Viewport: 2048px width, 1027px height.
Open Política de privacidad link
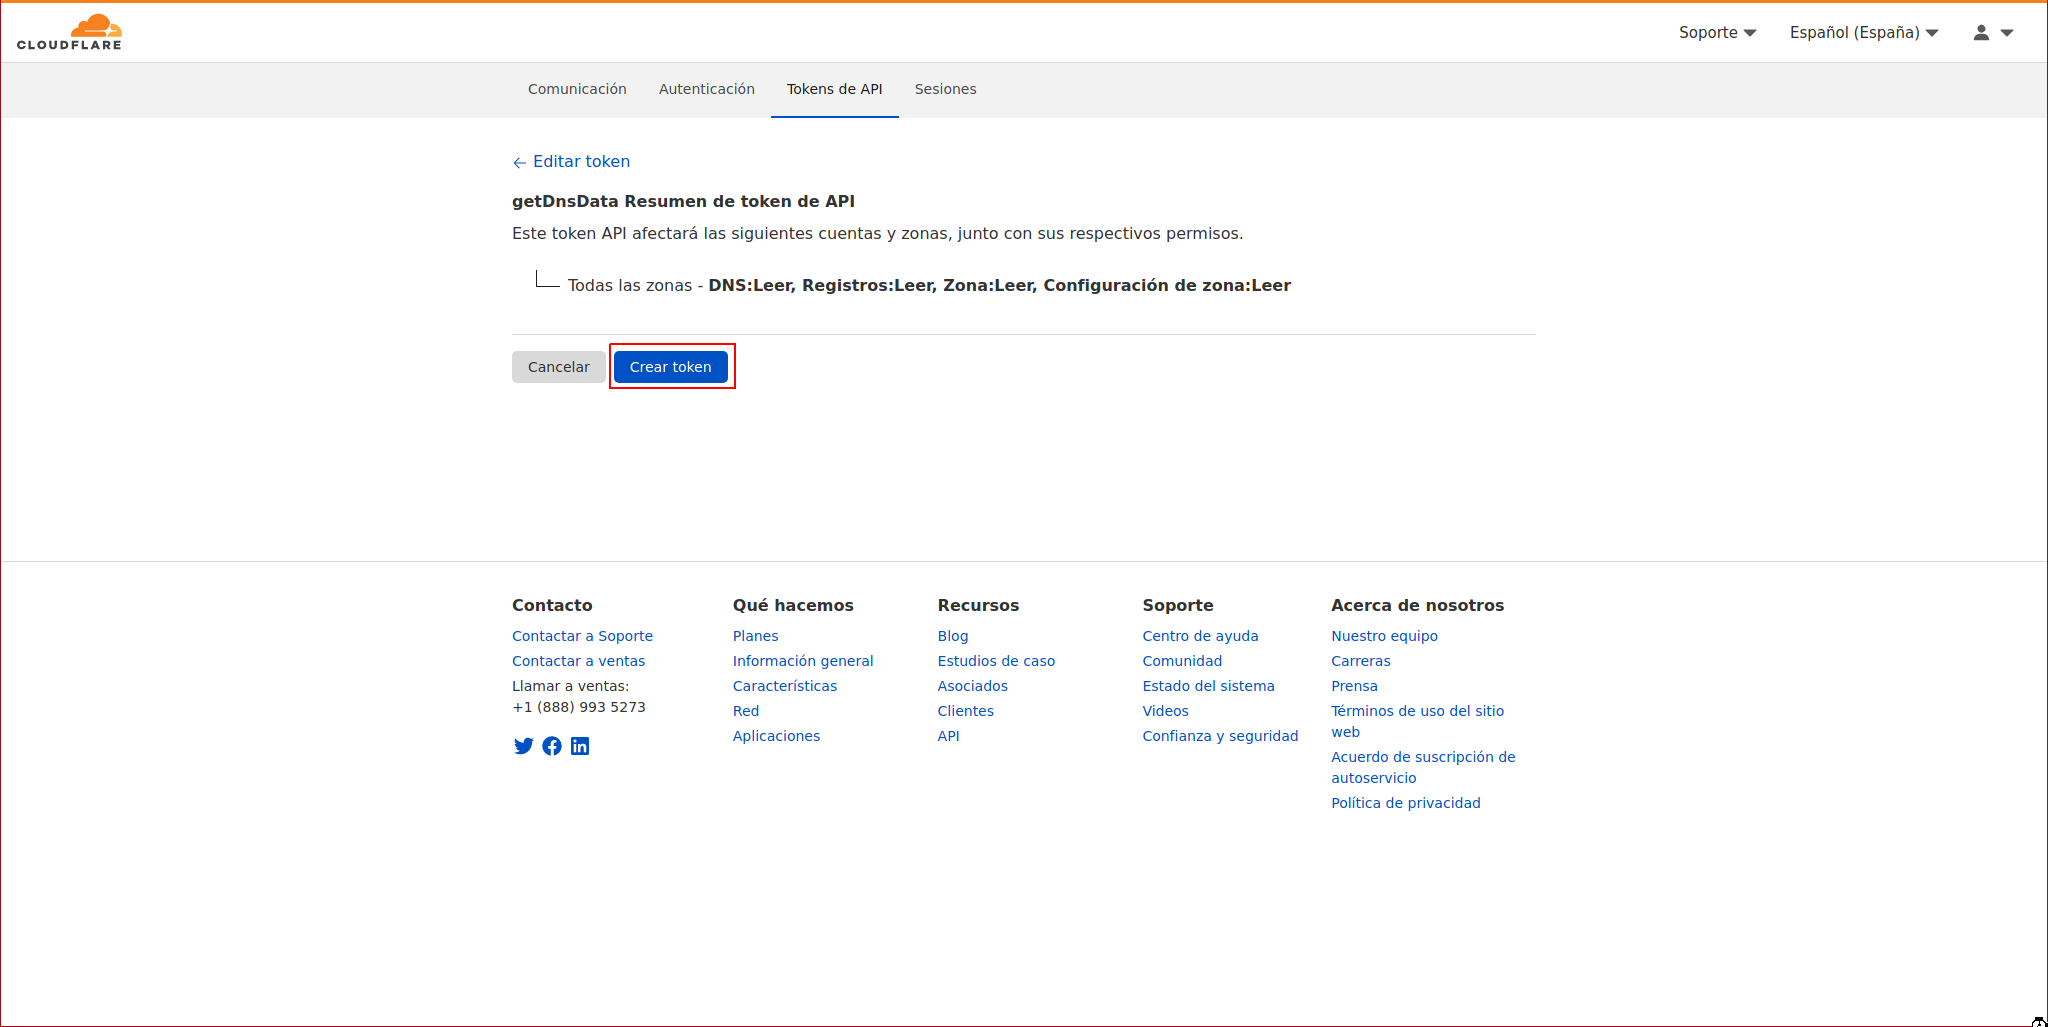coord(1405,803)
